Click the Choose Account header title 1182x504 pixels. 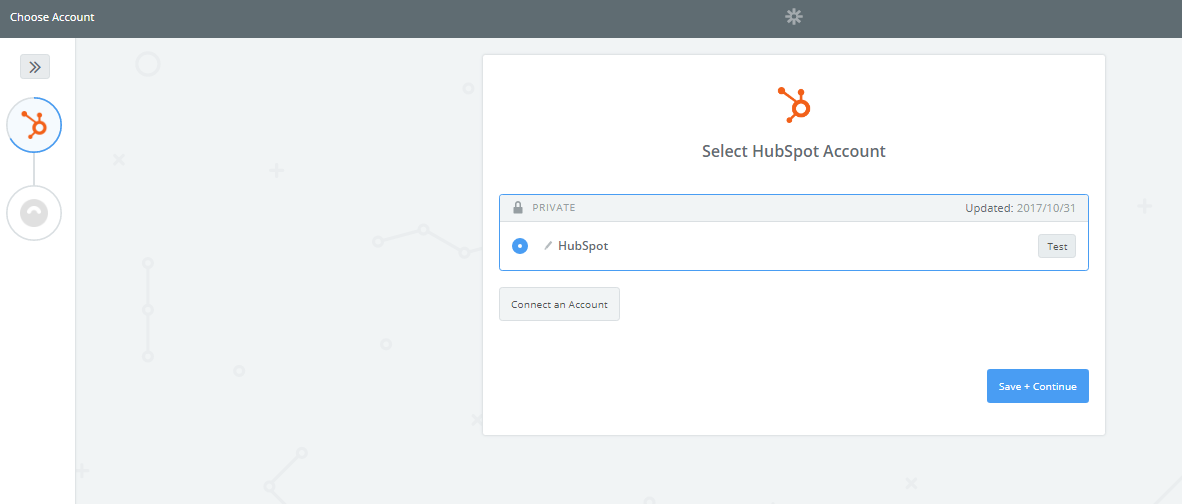coord(52,17)
